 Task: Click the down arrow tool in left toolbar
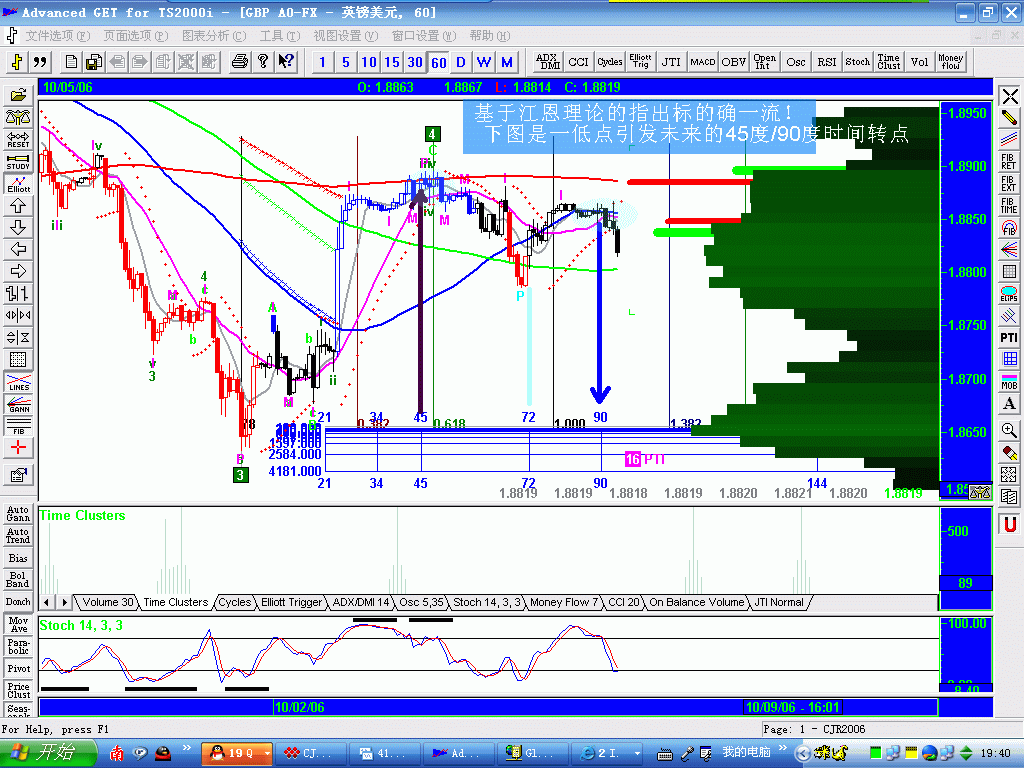[18, 227]
